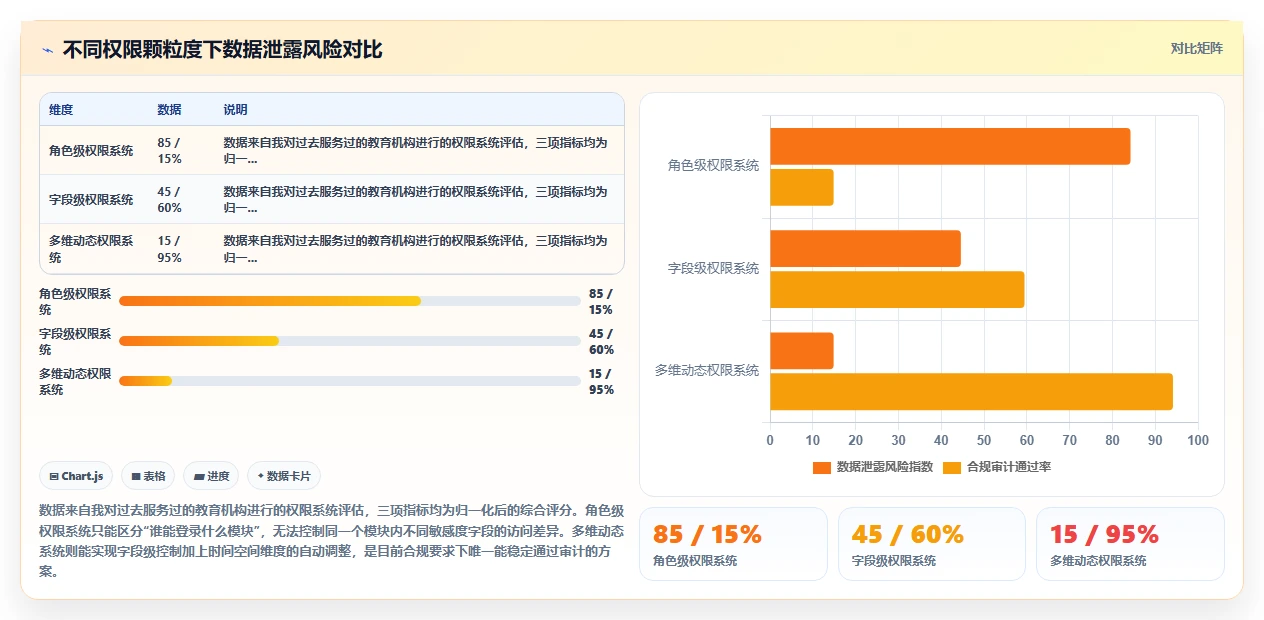Click the amber legend swatch for 合规审计通过率

952,467
